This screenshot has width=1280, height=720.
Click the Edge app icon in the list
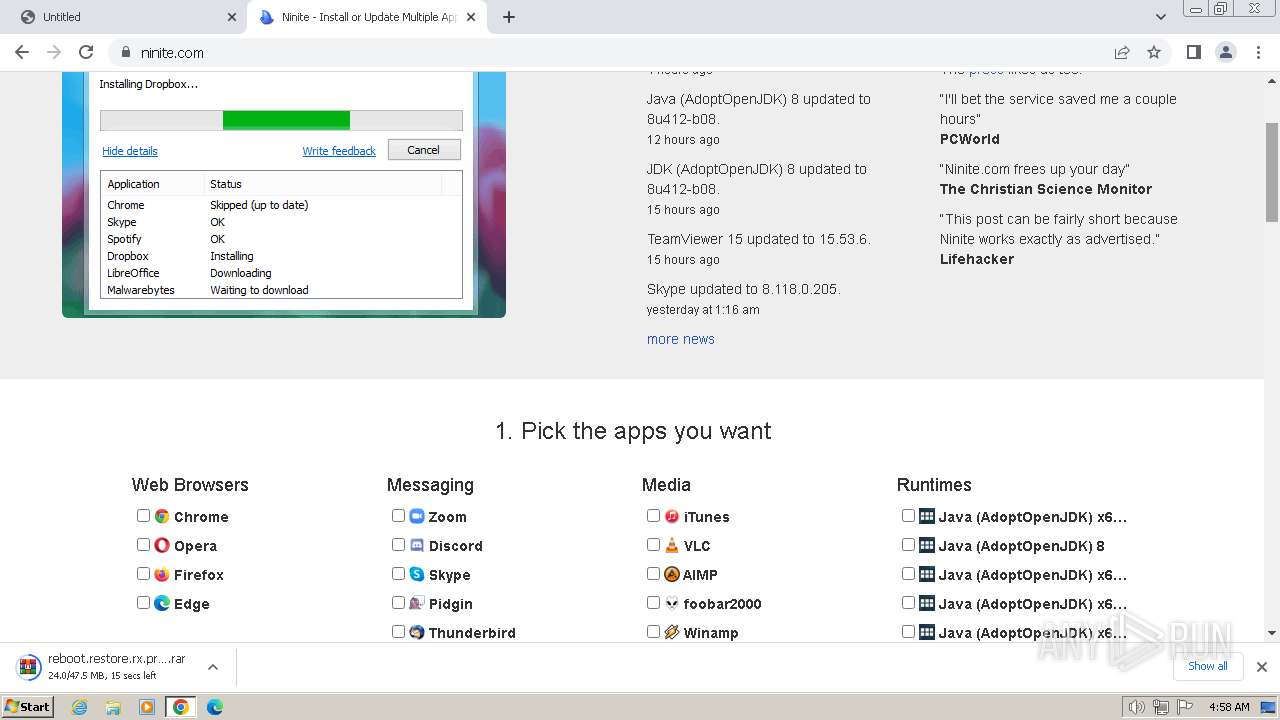(x=162, y=604)
